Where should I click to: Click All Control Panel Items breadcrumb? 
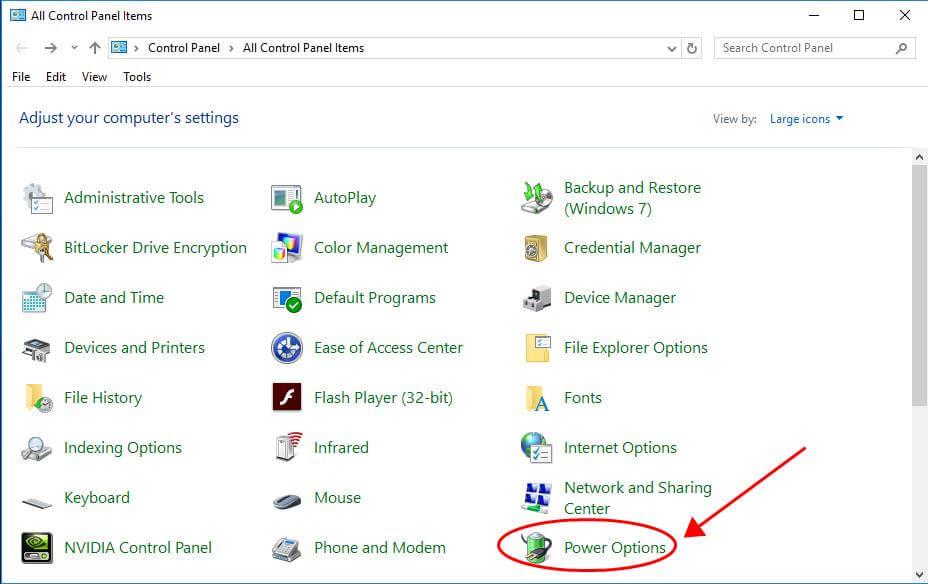click(x=303, y=49)
